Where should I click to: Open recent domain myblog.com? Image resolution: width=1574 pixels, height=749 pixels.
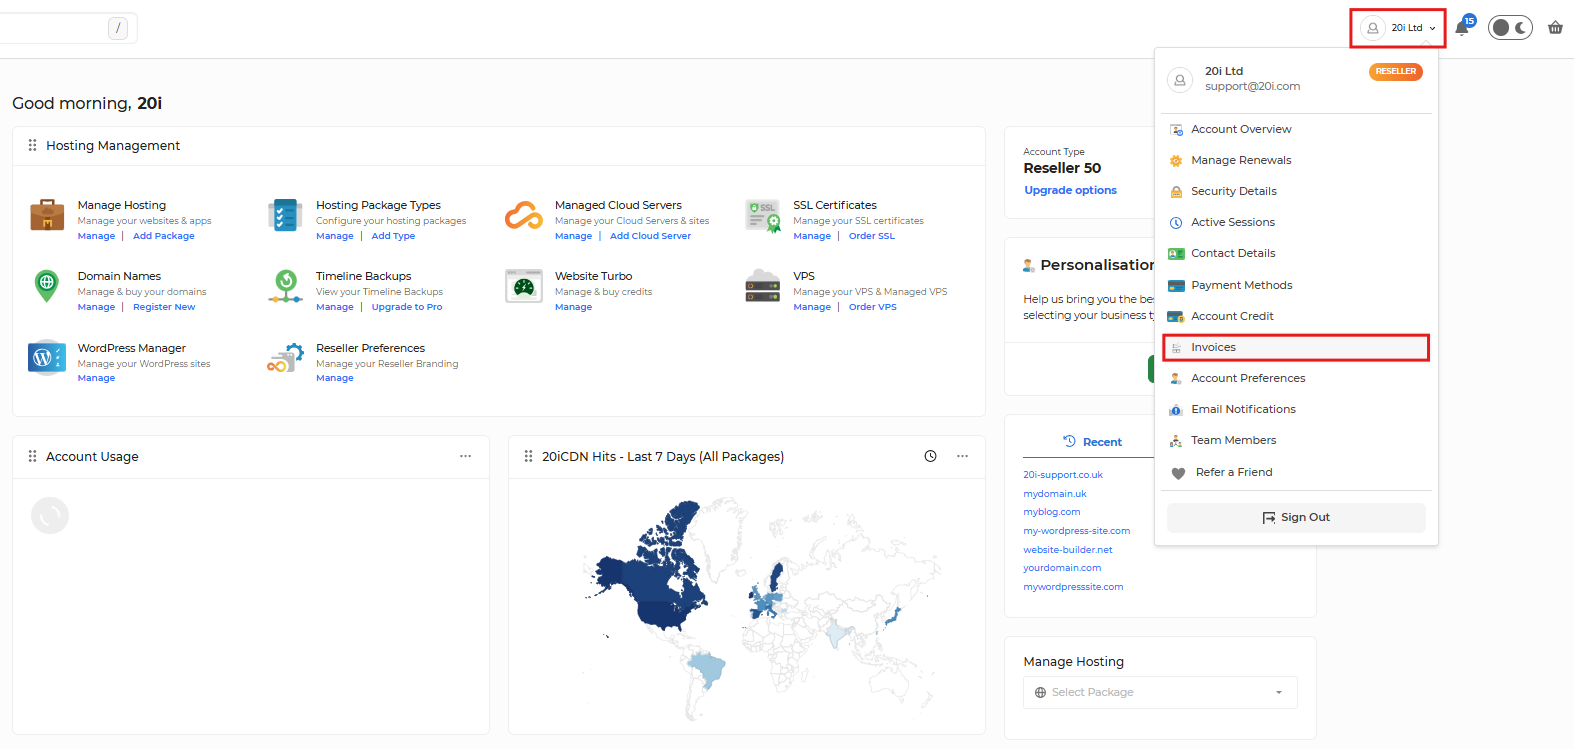coord(1052,512)
